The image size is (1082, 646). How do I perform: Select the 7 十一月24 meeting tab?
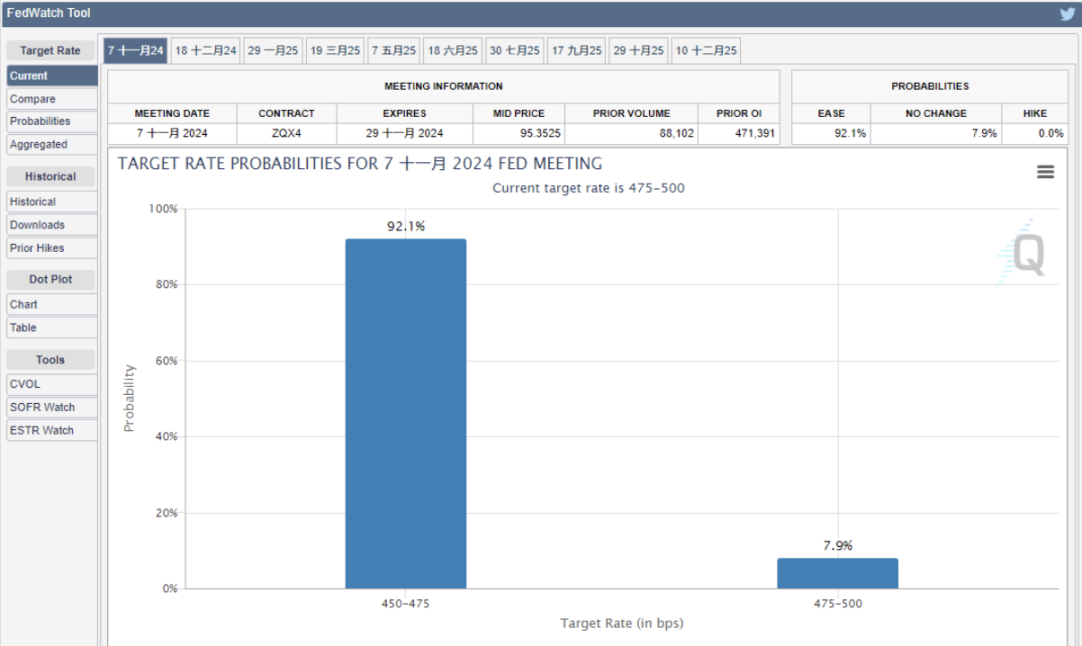point(135,50)
